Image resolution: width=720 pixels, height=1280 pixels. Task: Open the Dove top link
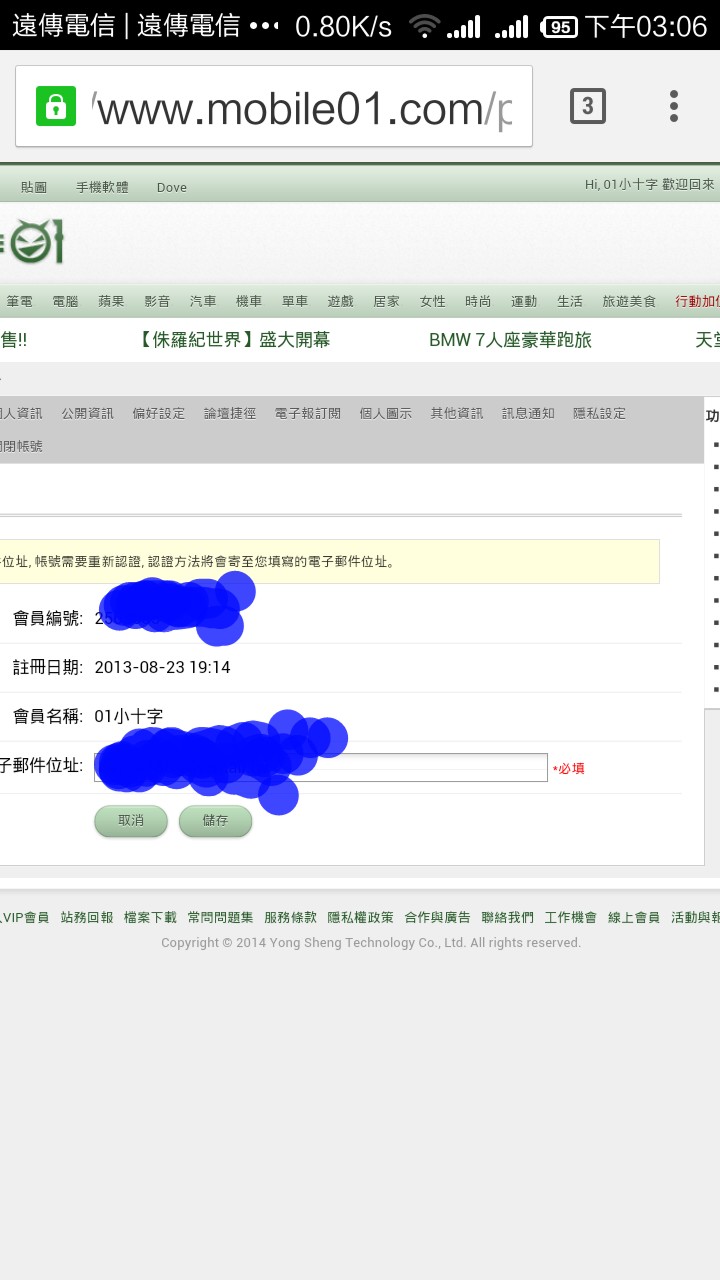click(172, 187)
